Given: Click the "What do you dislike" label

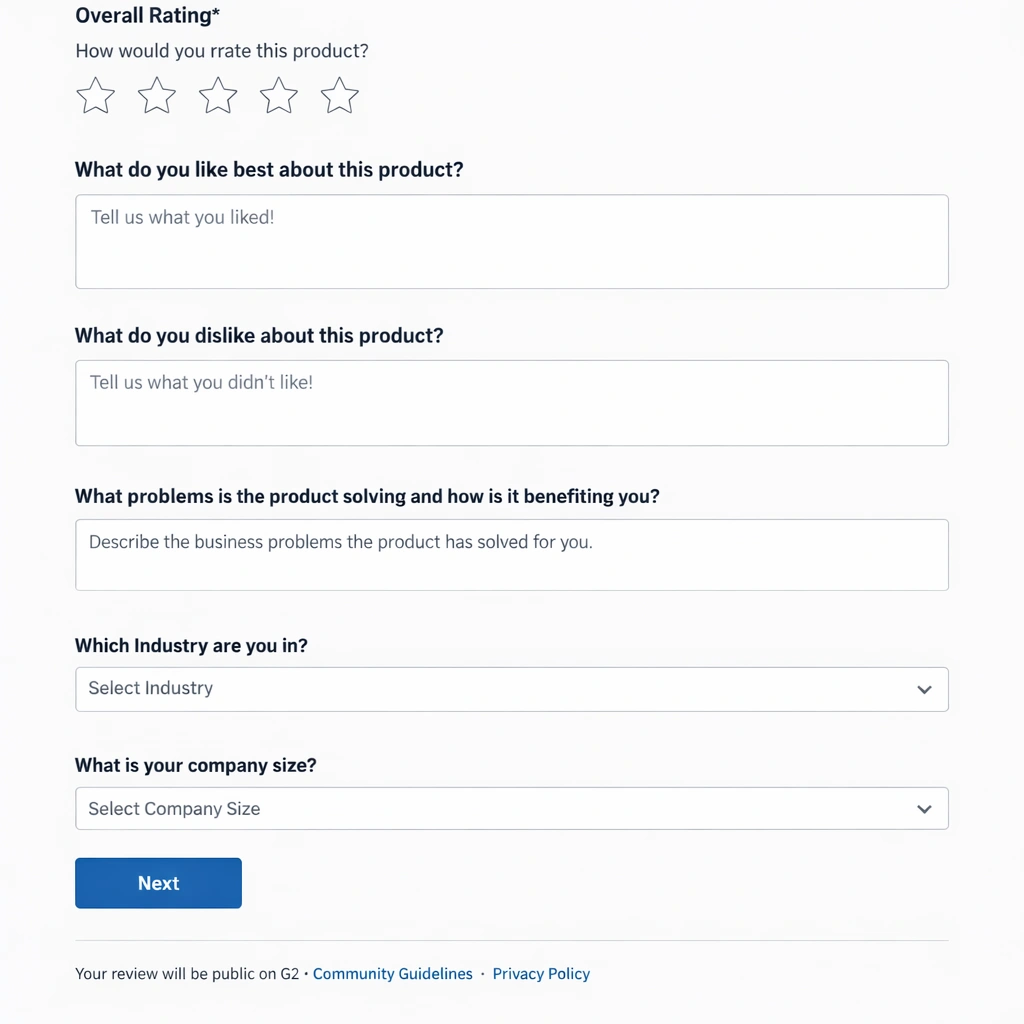Looking at the screenshot, I should (259, 336).
